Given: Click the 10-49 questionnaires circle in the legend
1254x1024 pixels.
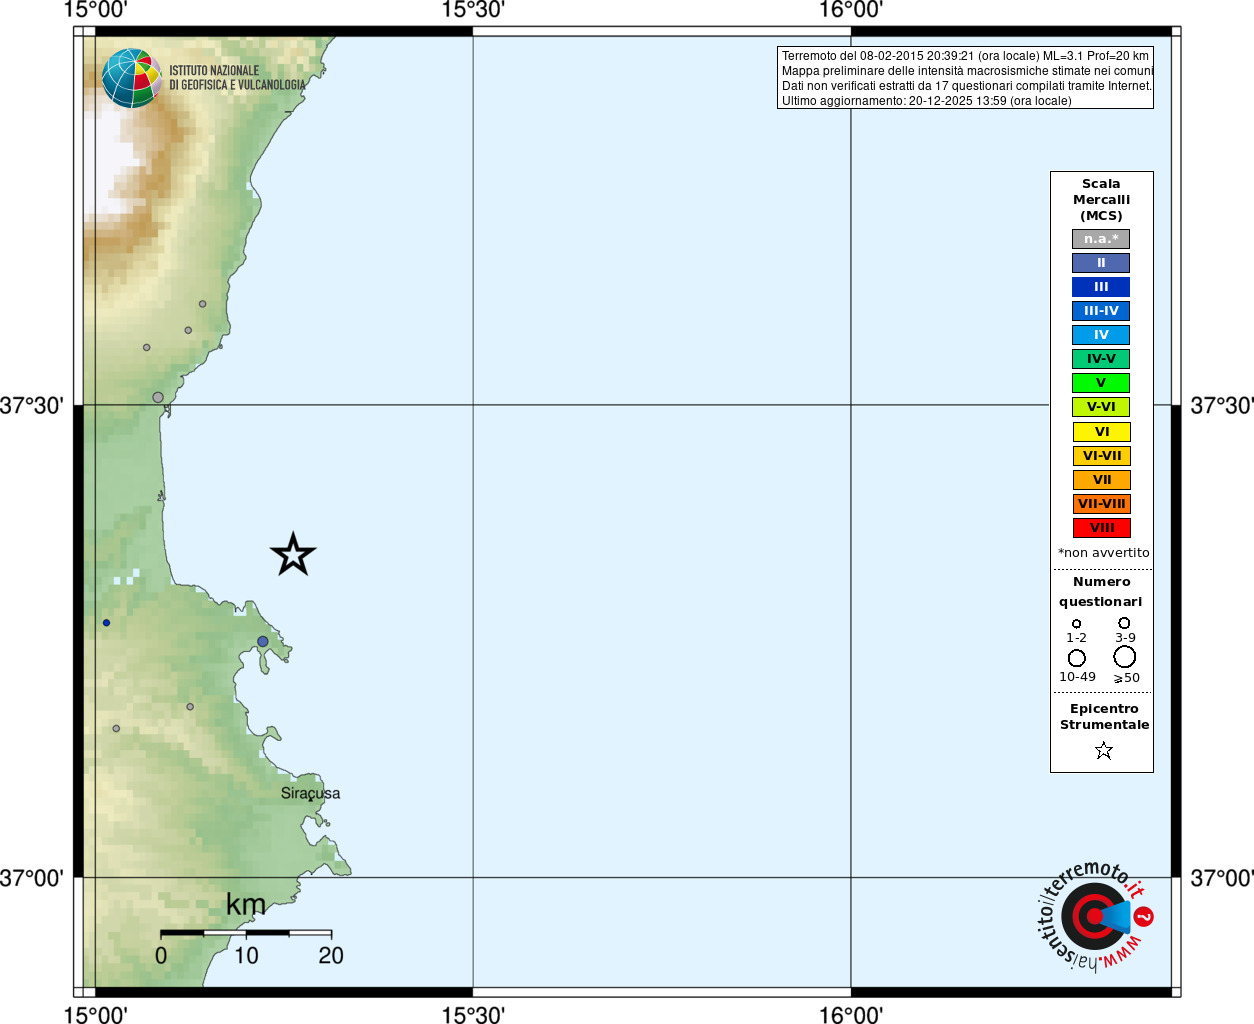Looking at the screenshot, I should coord(1077,657).
